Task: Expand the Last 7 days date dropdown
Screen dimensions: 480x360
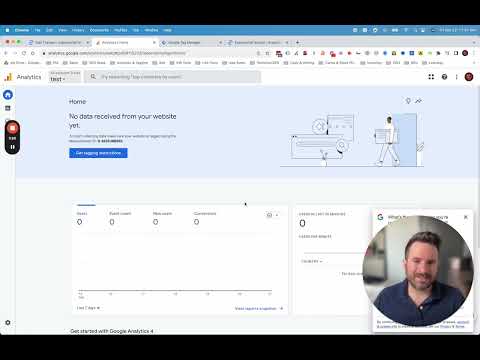Action: (88, 308)
